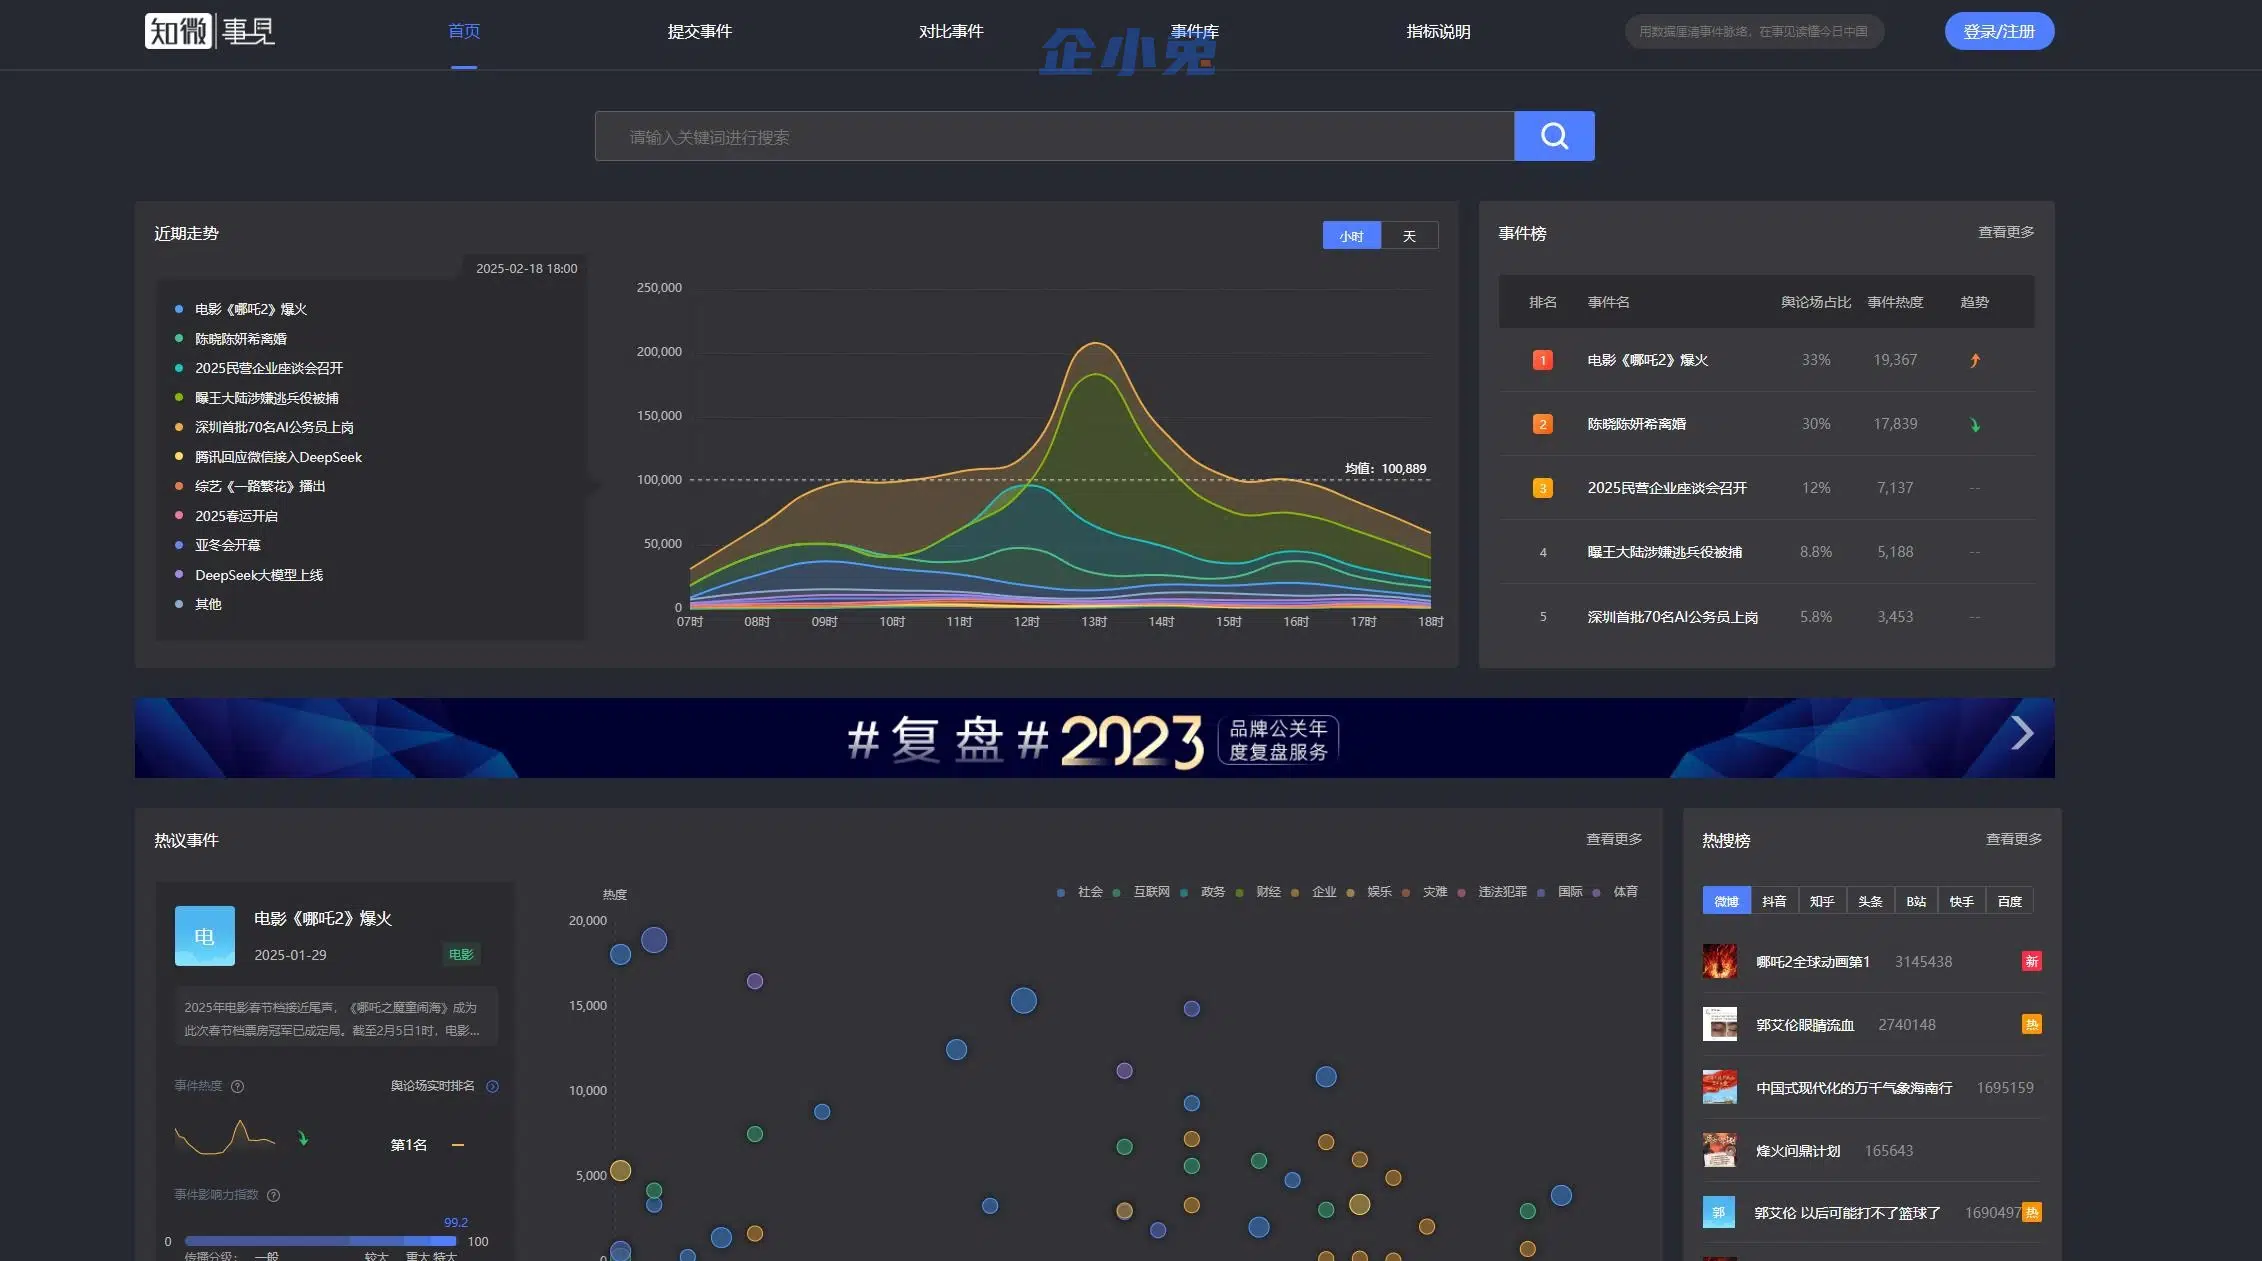
Task: Click 热 badge beside 郭艾伦眼睛流血
Action: click(2032, 1024)
